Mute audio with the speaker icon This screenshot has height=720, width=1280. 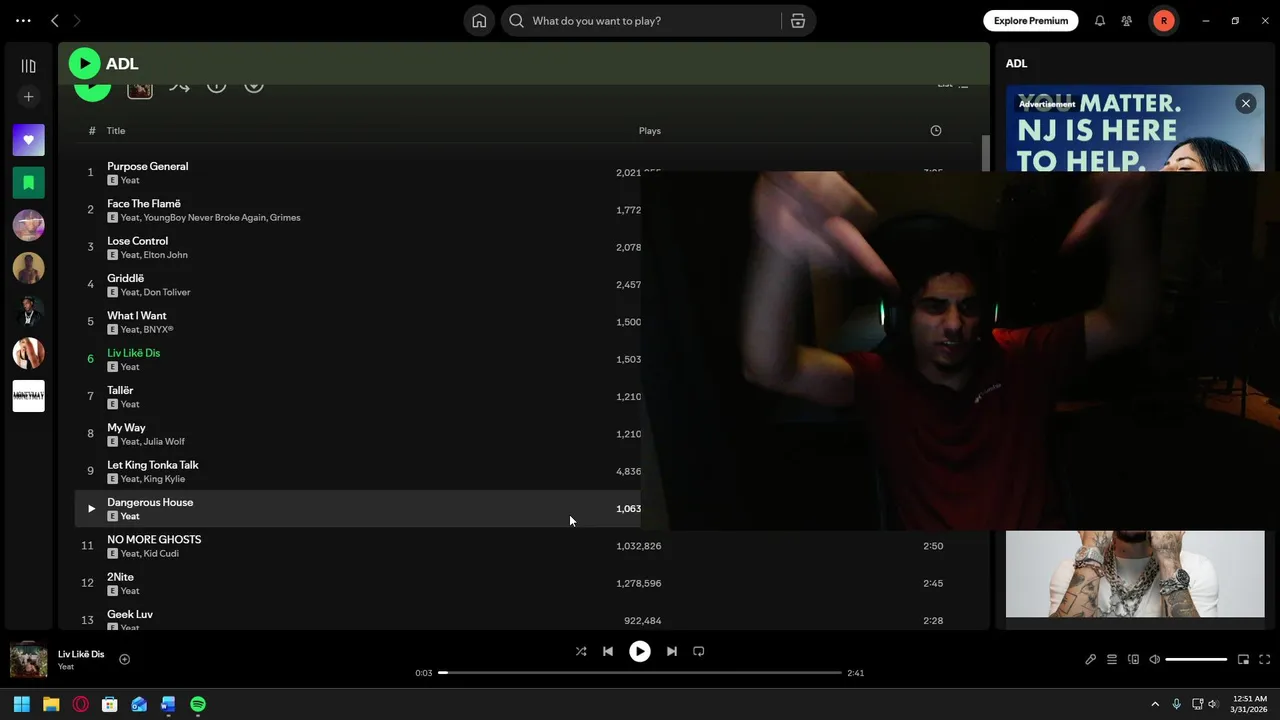click(x=1154, y=659)
